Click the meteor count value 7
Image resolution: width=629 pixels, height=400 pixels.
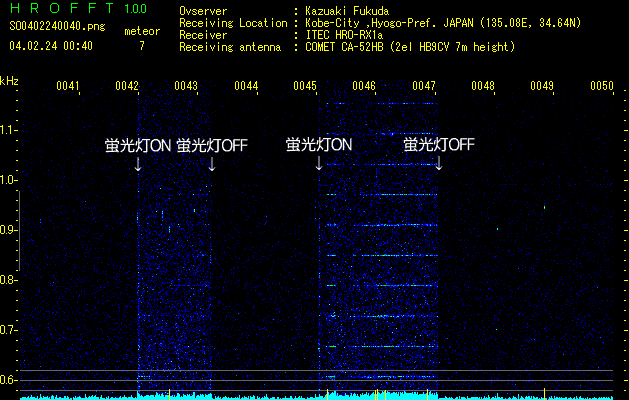coord(141,46)
